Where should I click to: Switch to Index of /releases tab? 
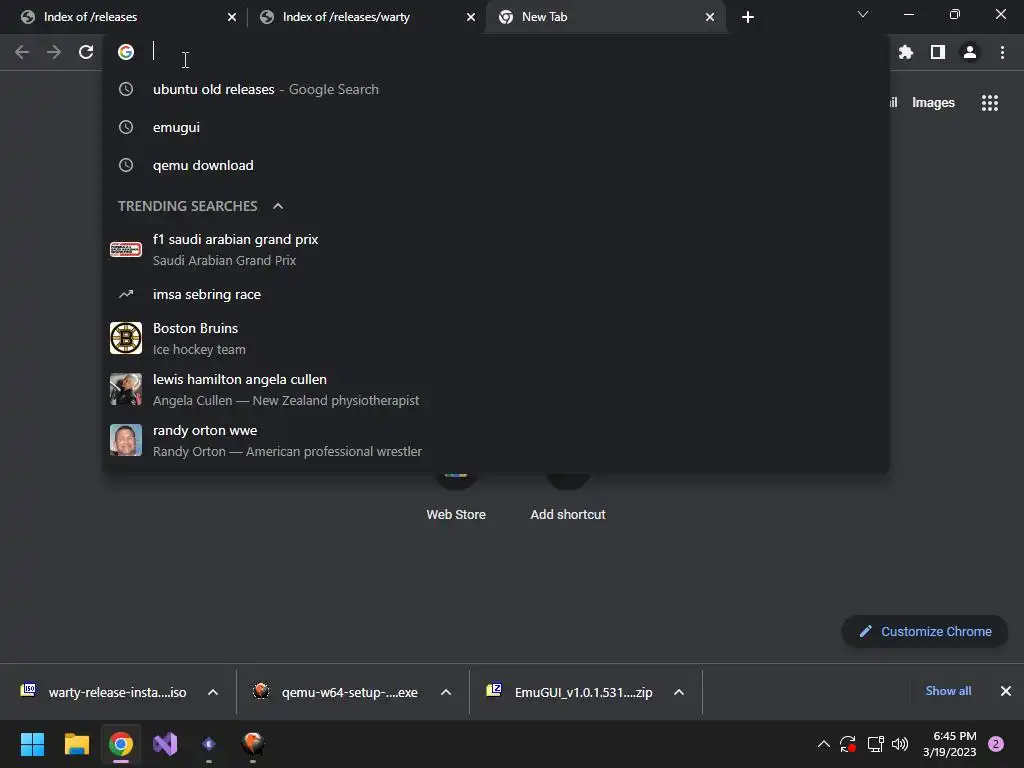pos(124,17)
